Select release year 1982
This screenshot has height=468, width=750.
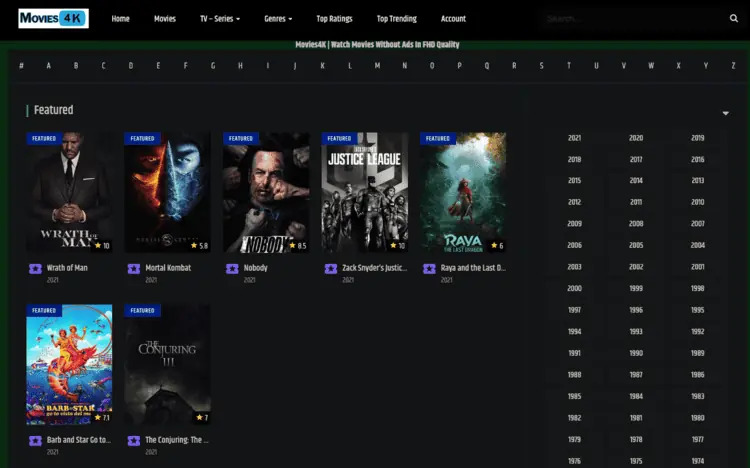coord(574,418)
